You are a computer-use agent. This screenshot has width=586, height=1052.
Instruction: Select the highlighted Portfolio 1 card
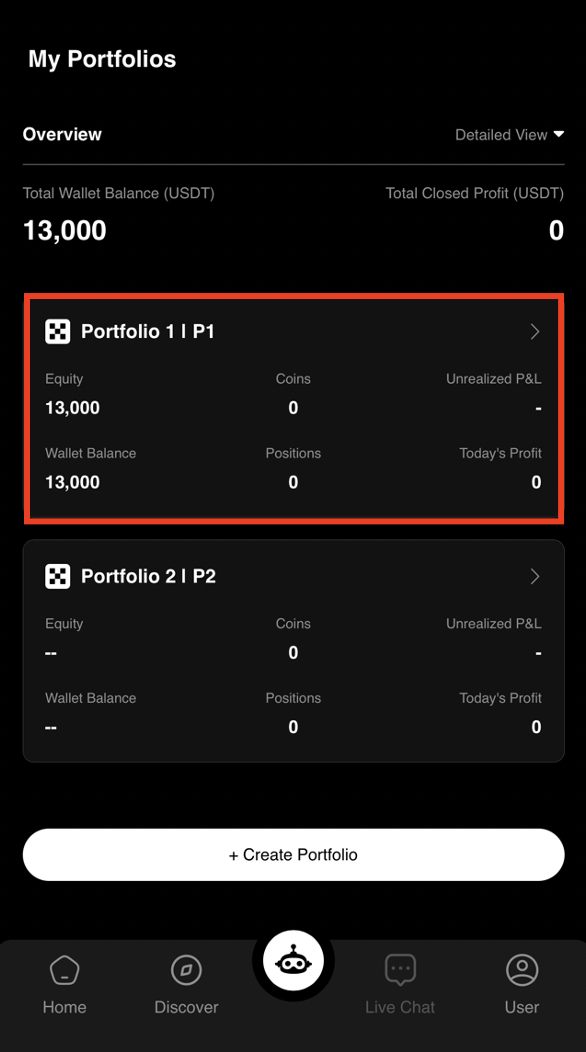(x=293, y=407)
